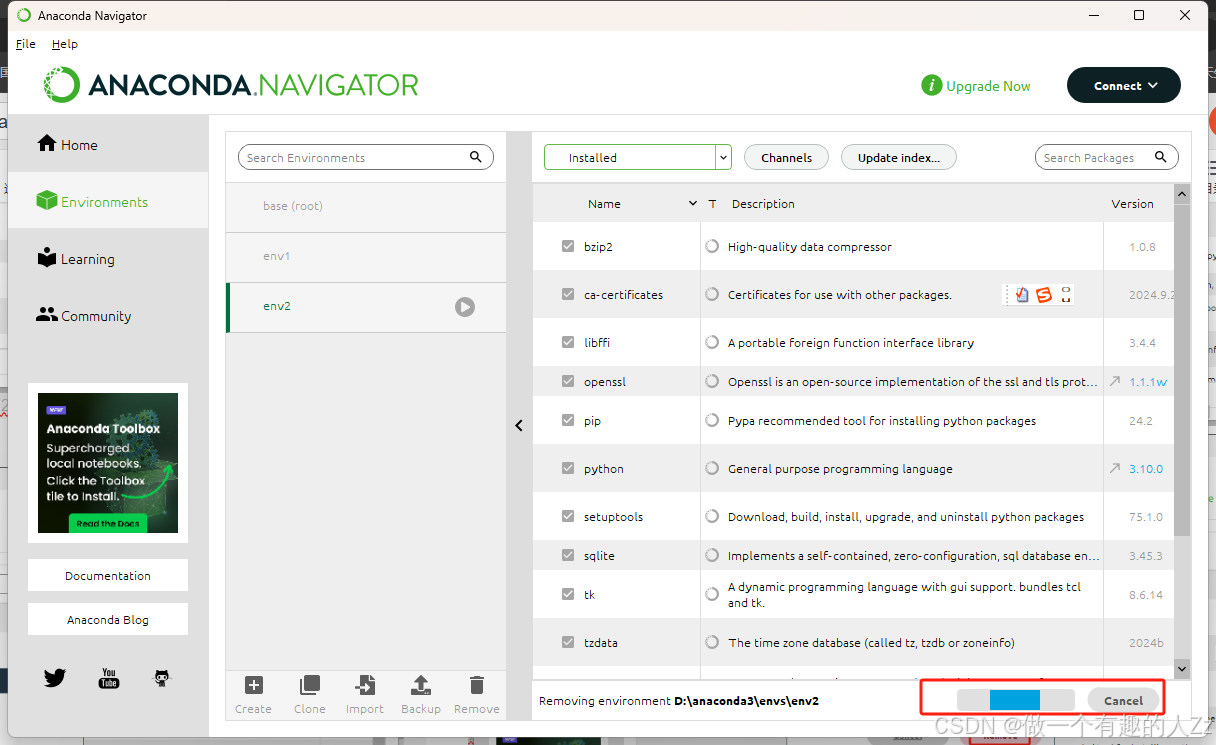Click the bzip2 package type circle
1216x745 pixels.
712,246
